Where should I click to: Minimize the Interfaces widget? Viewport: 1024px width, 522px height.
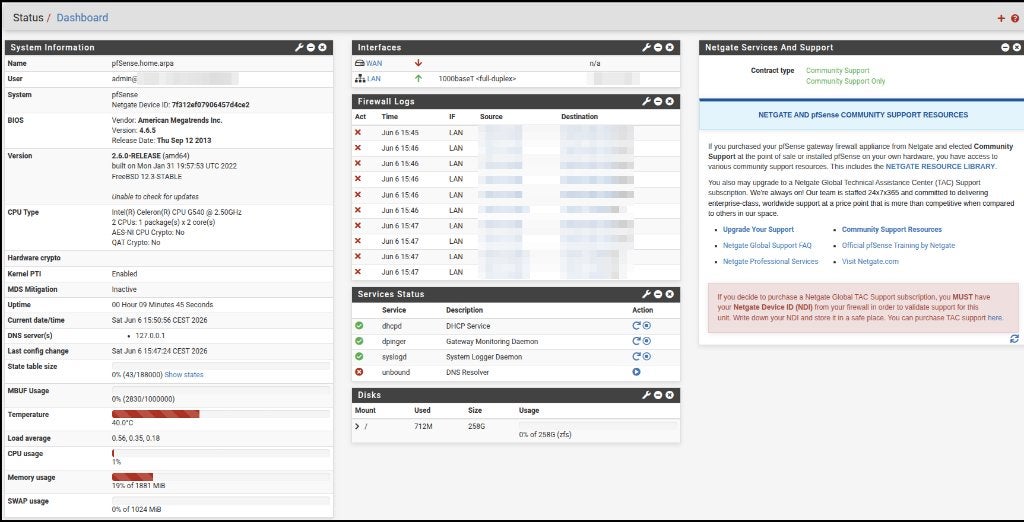click(x=658, y=48)
